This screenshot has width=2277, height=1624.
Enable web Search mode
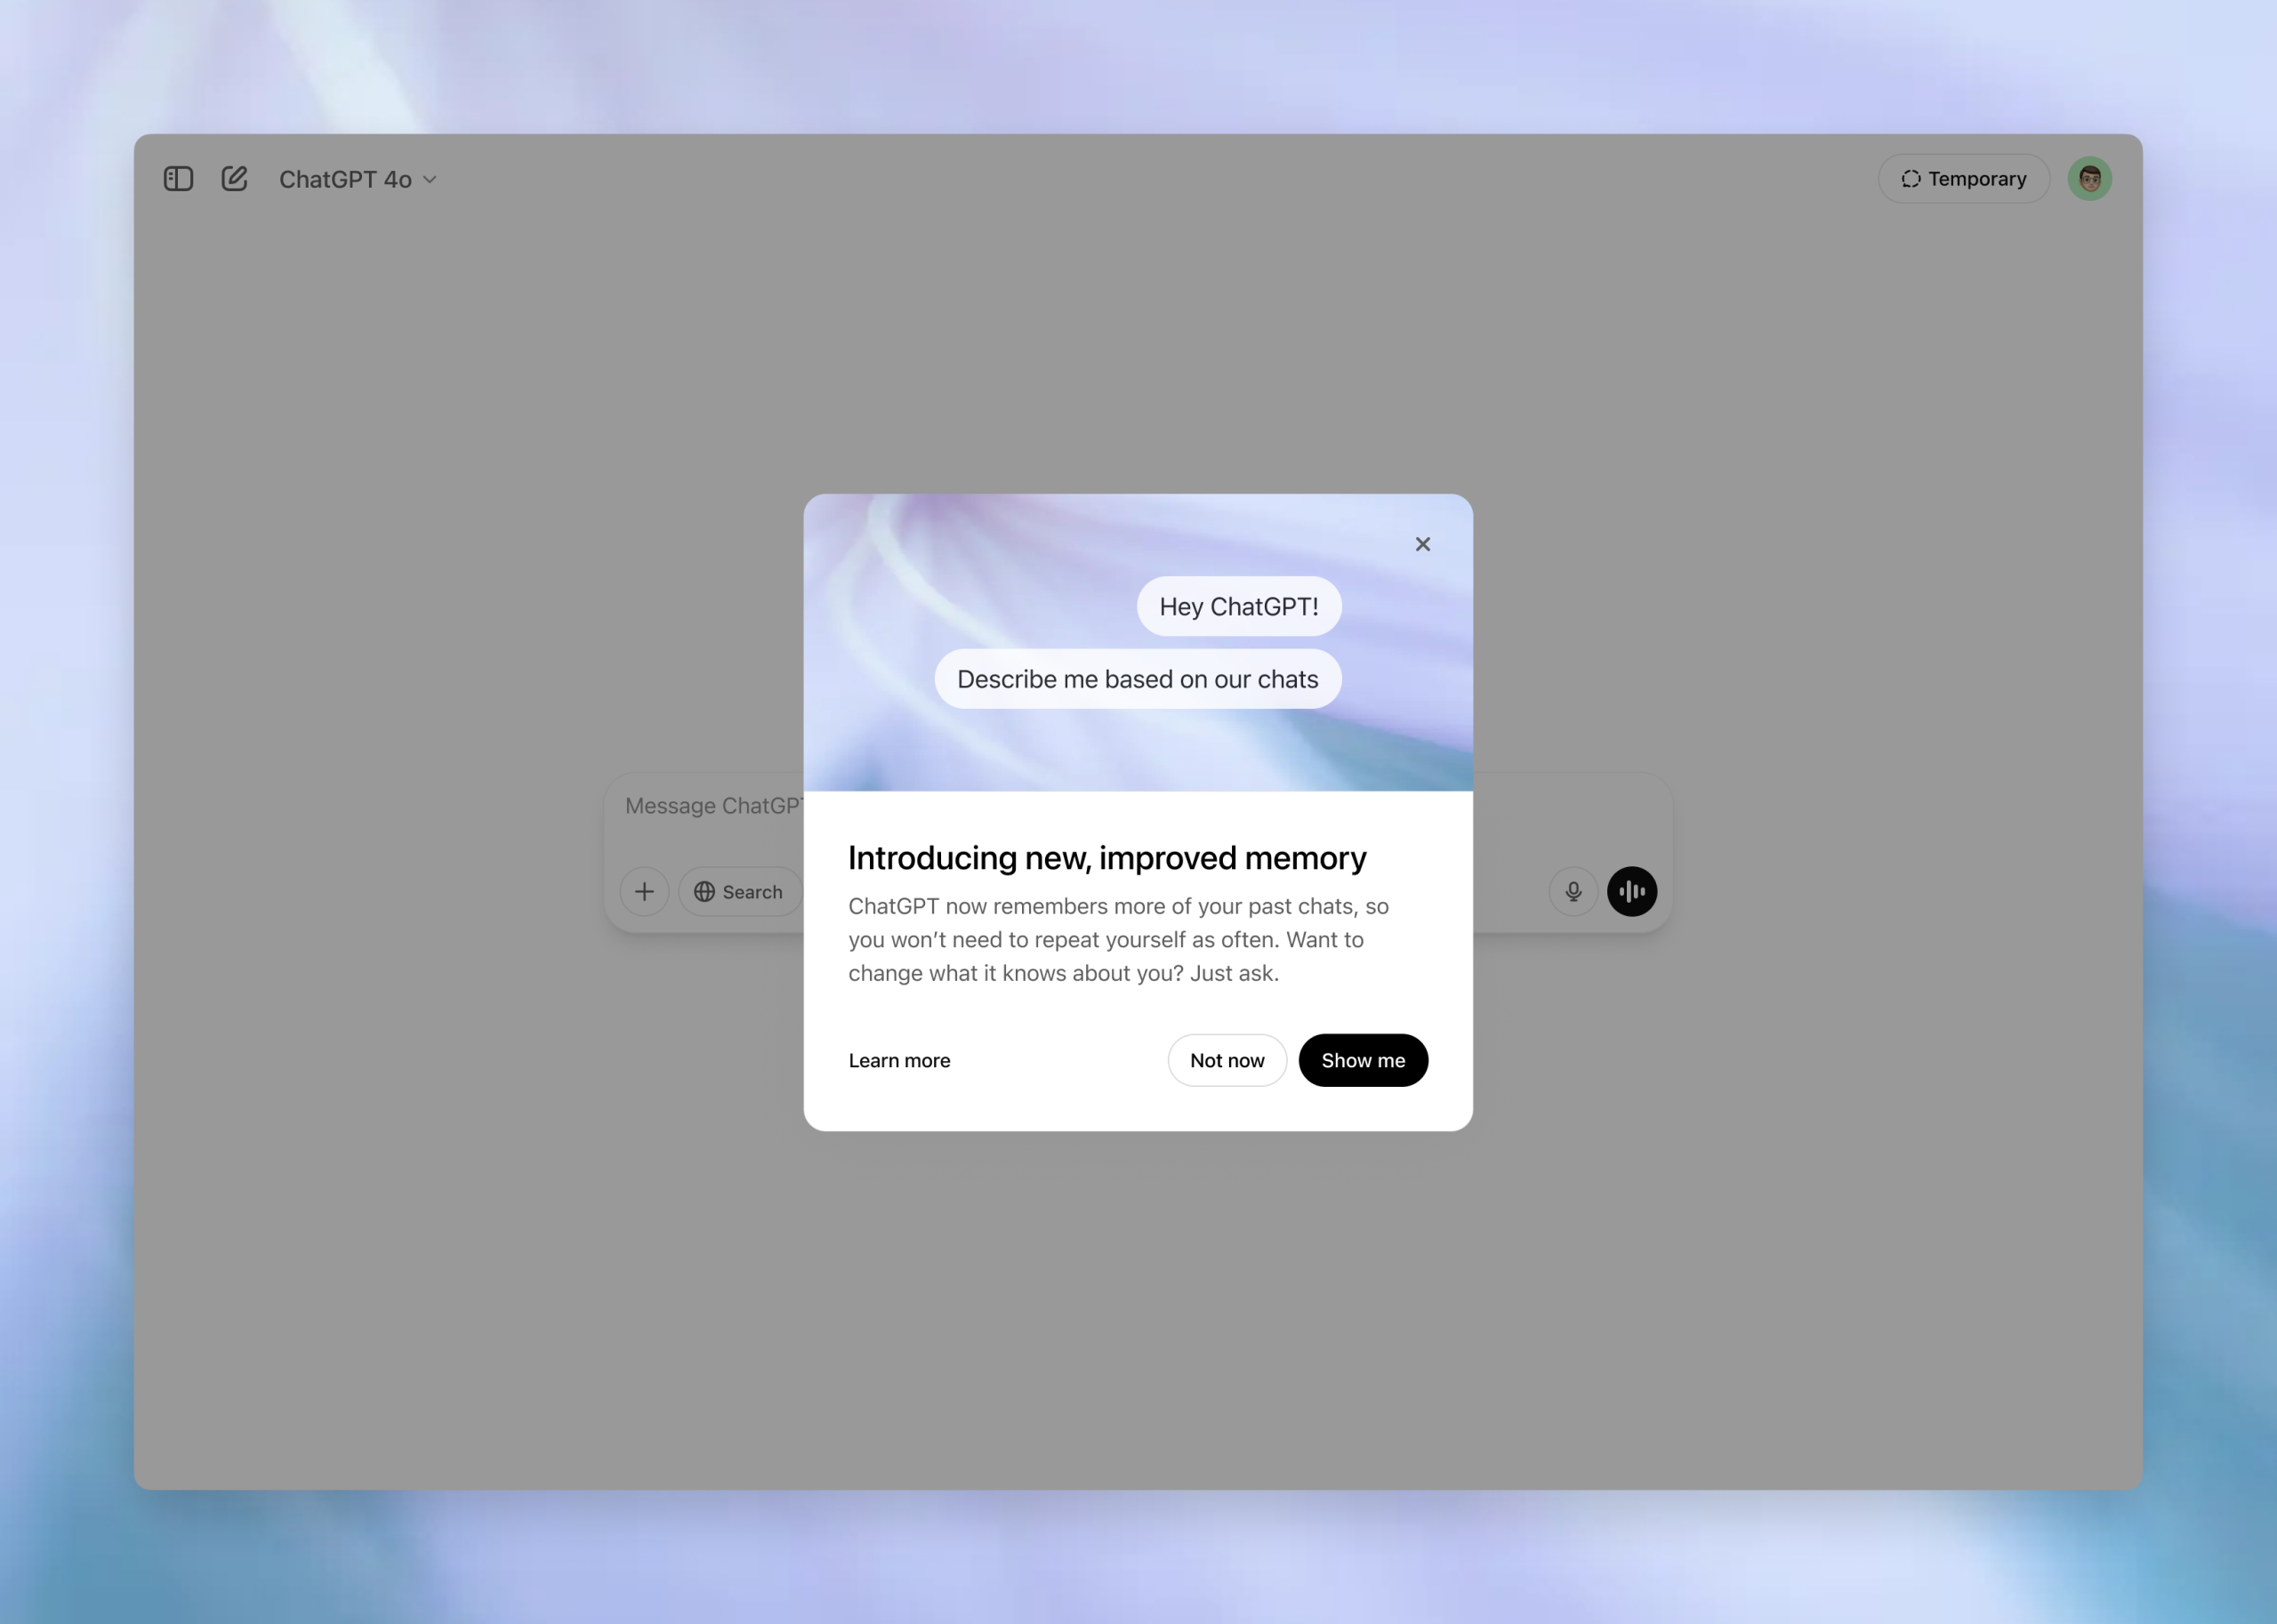tap(739, 891)
